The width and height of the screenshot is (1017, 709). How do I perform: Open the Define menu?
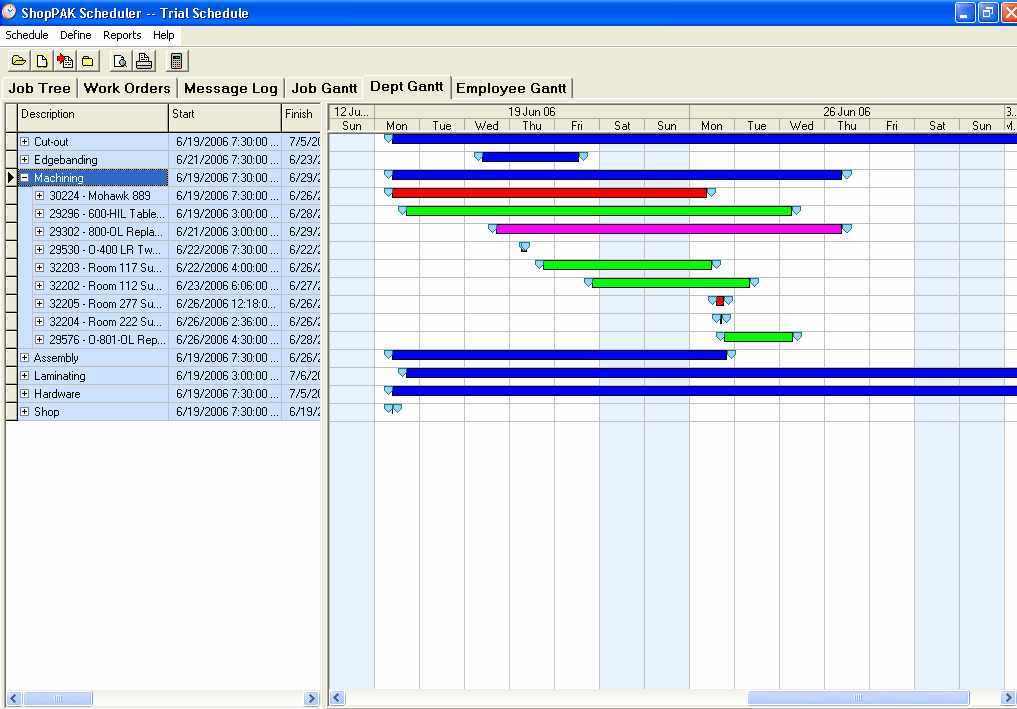(x=76, y=35)
